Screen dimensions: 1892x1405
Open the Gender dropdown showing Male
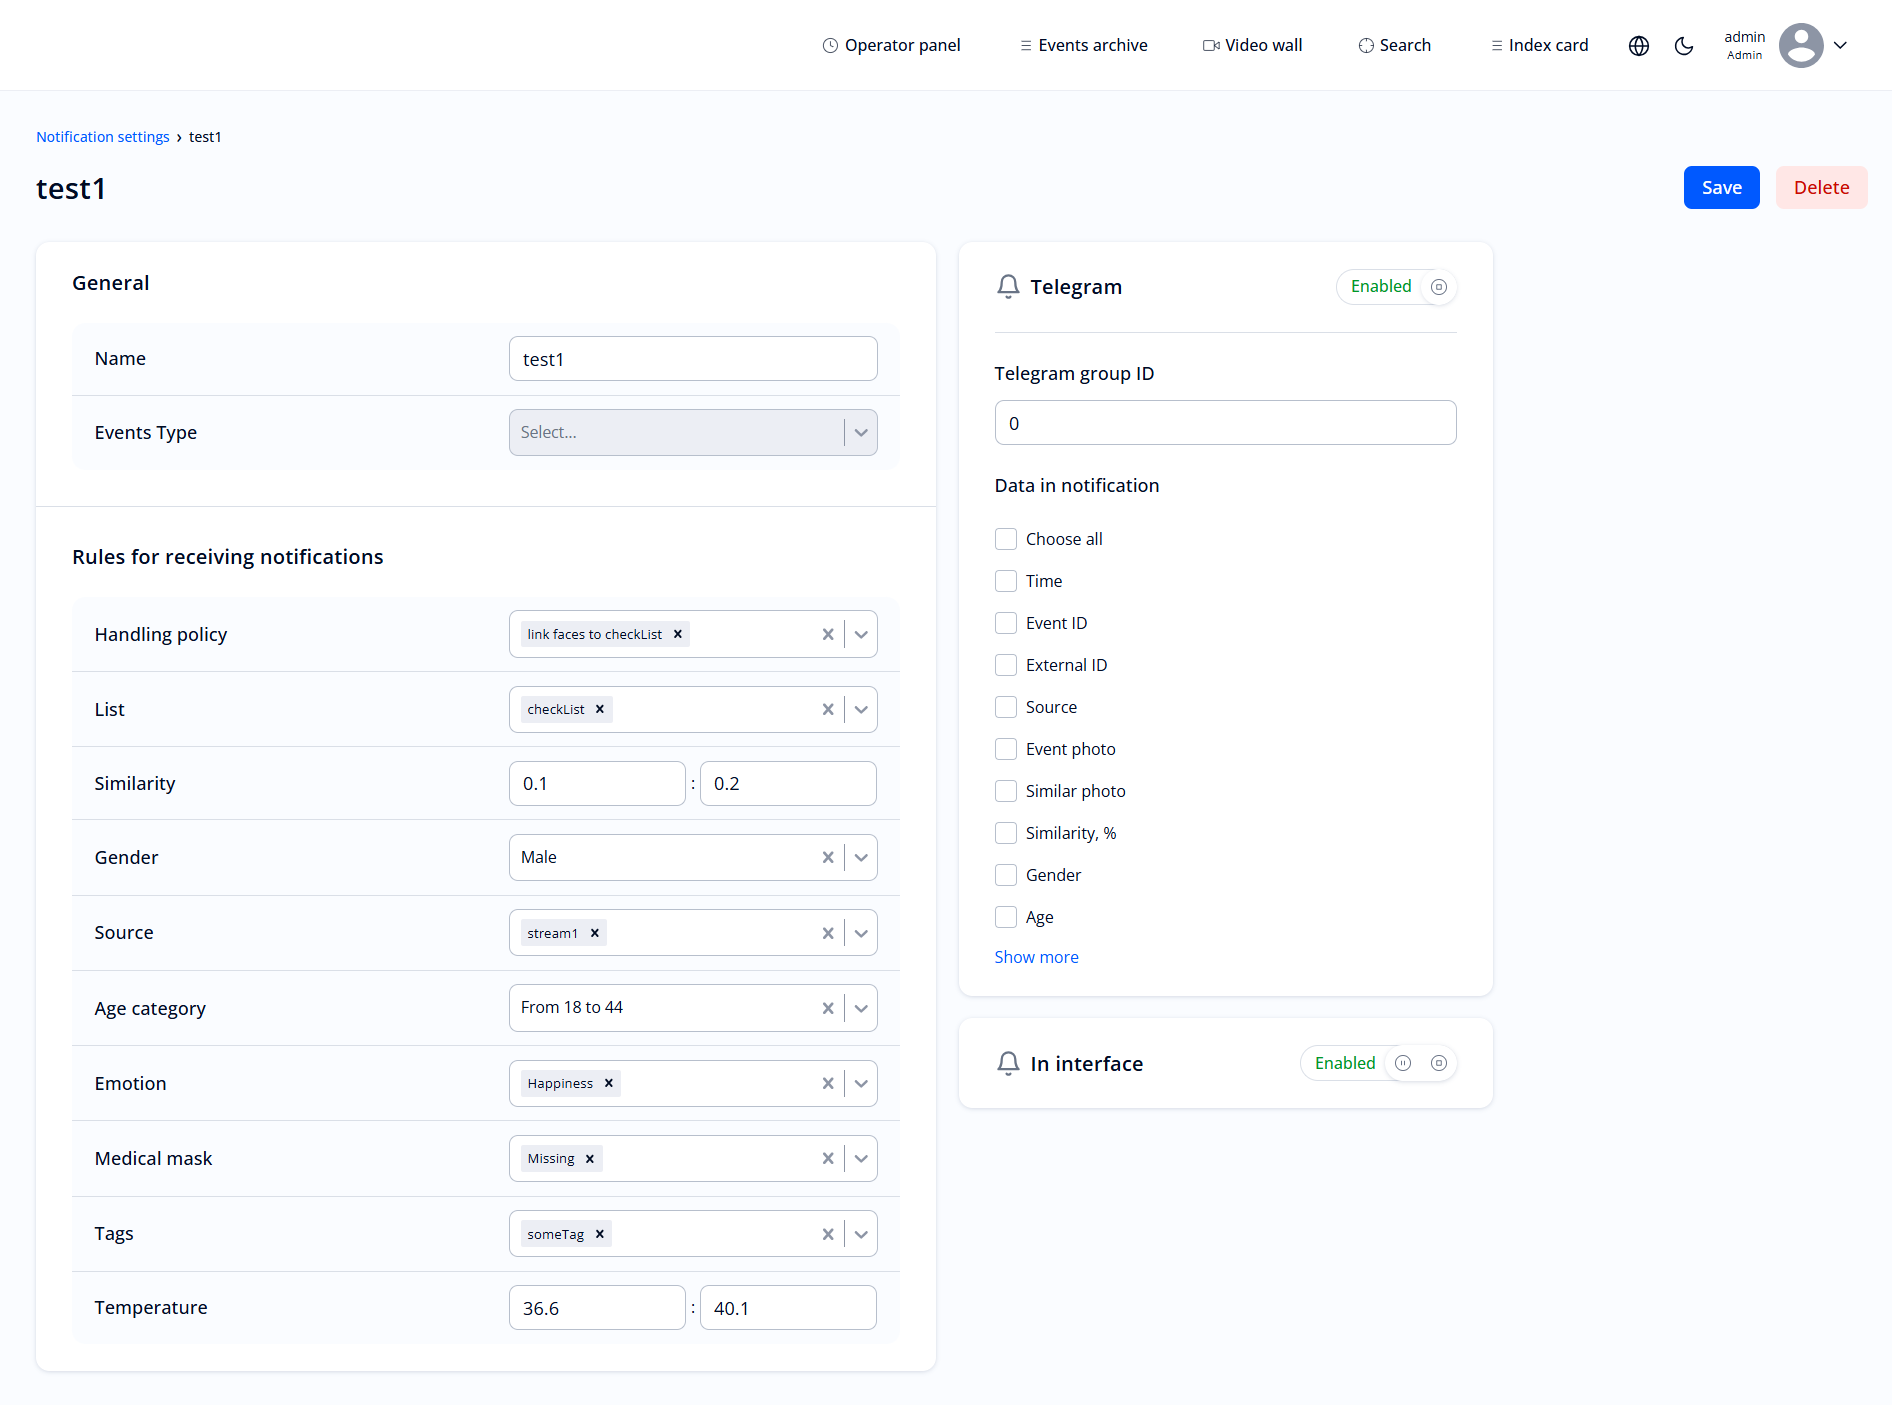(860, 857)
